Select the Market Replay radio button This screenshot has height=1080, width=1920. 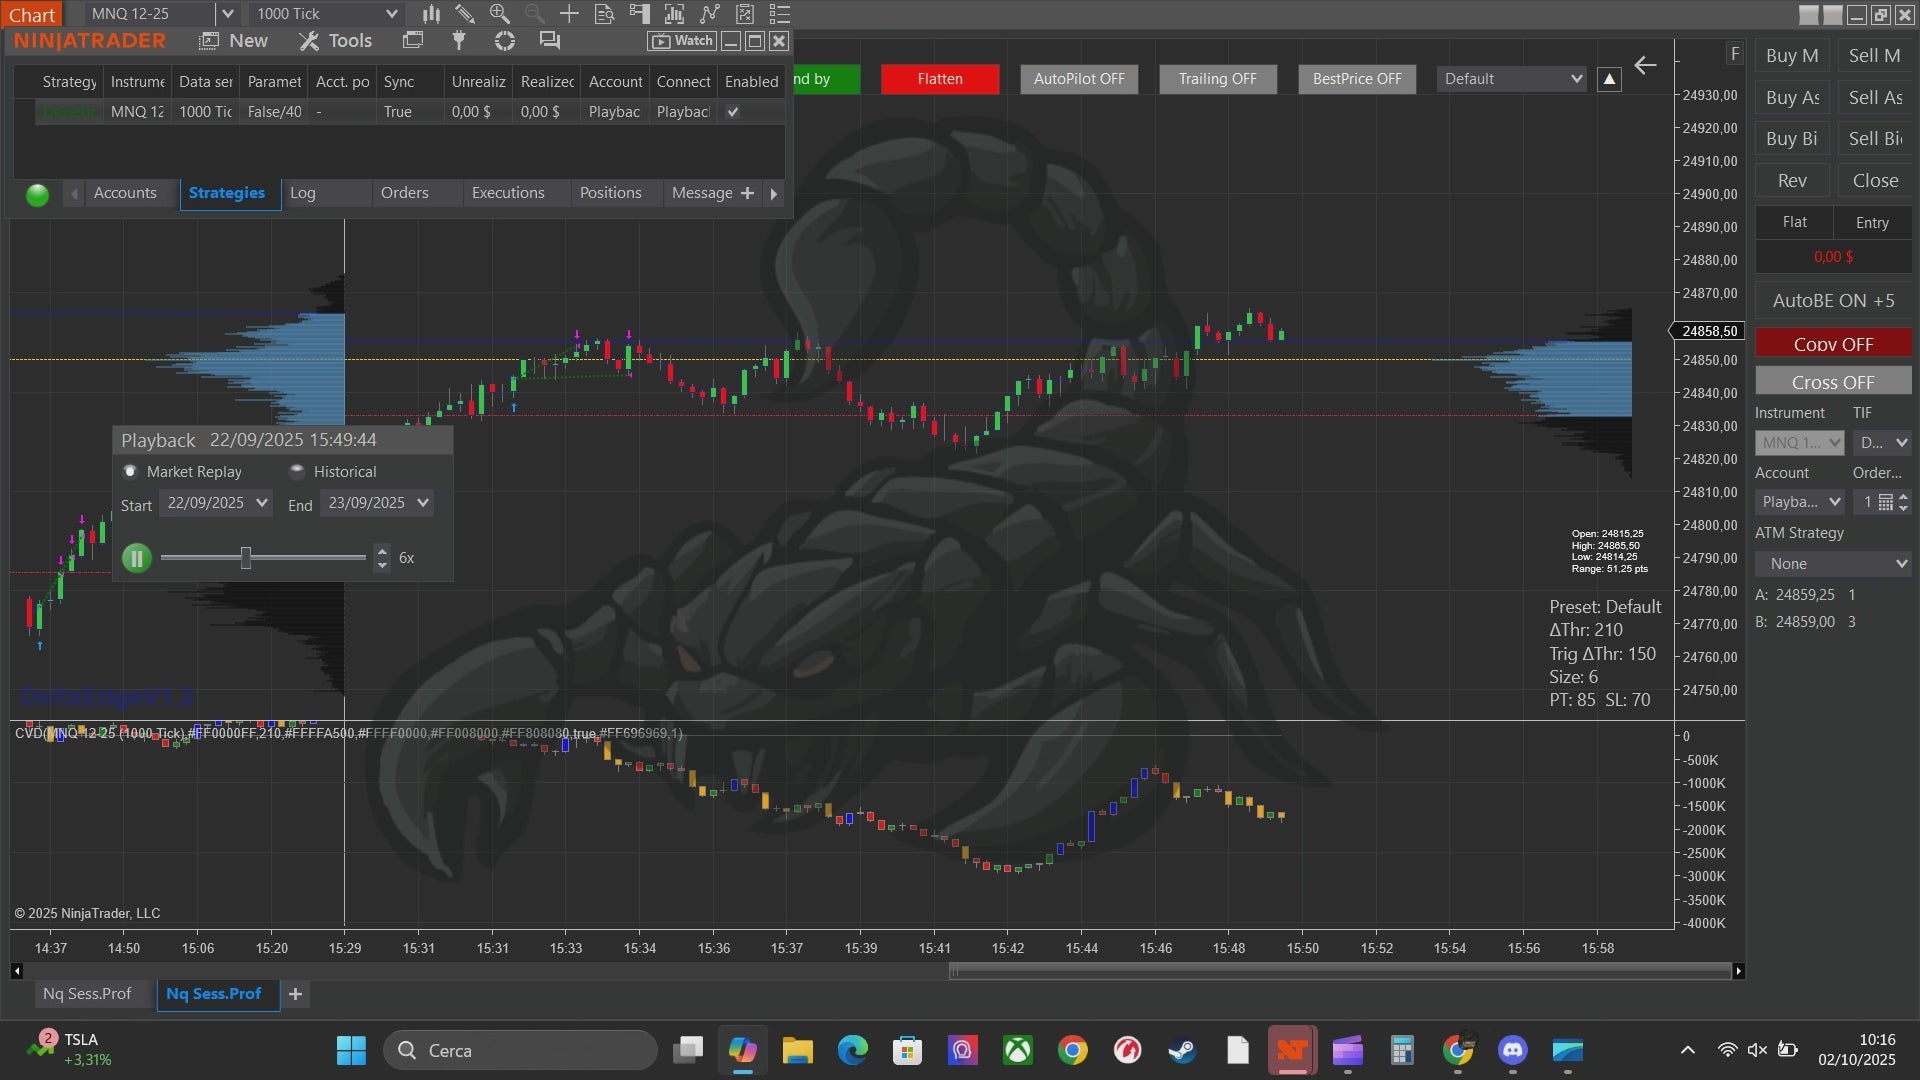coord(130,471)
